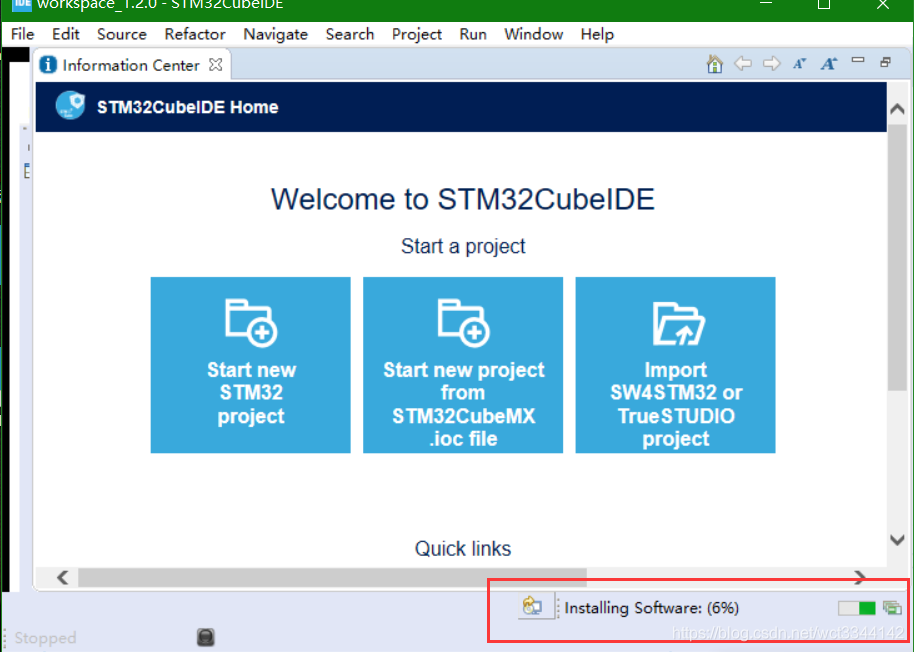Image resolution: width=914 pixels, height=652 pixels.
Task: Open the Source menu
Action: coord(121,34)
